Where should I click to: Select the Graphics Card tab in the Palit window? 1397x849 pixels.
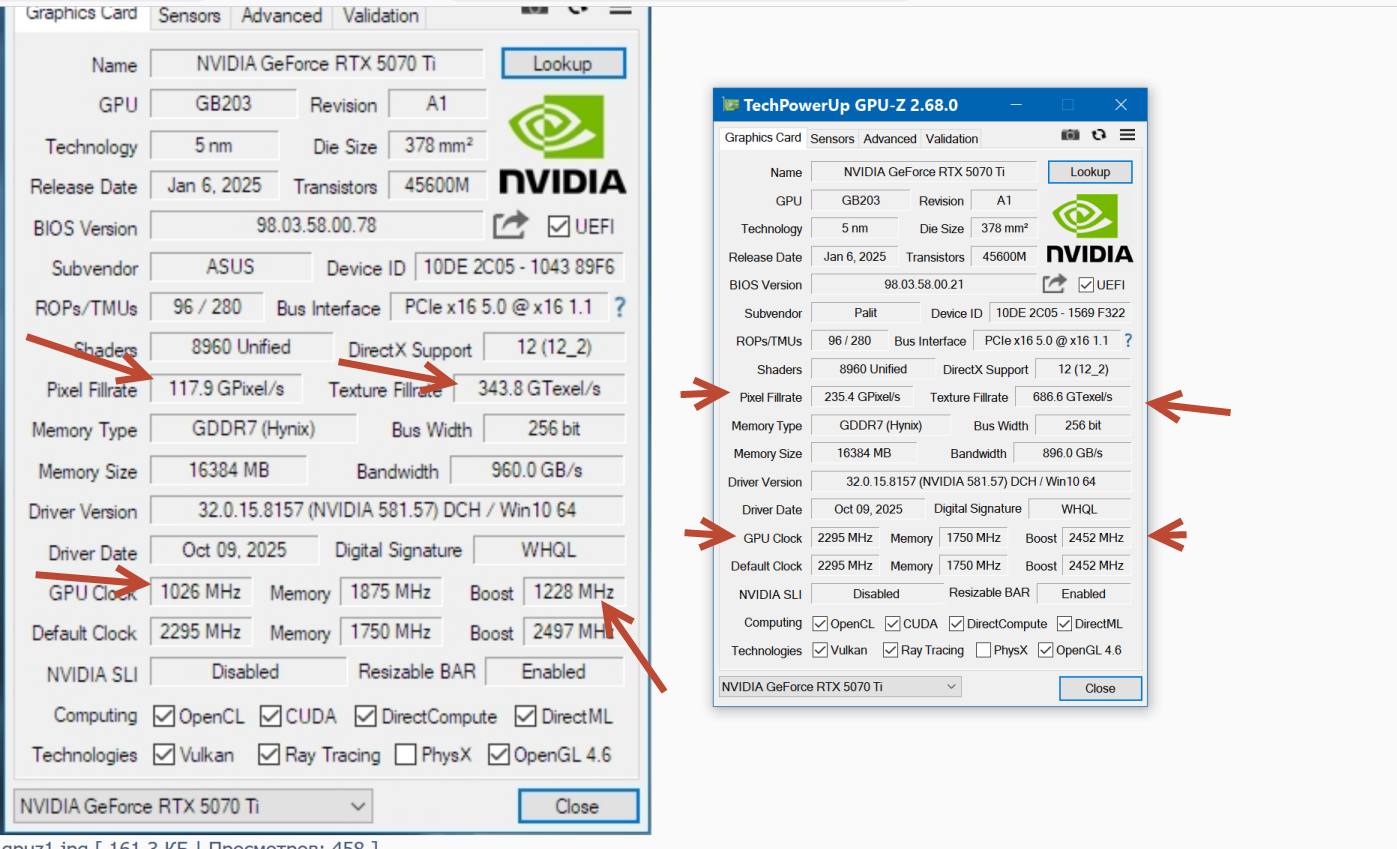[x=763, y=138]
